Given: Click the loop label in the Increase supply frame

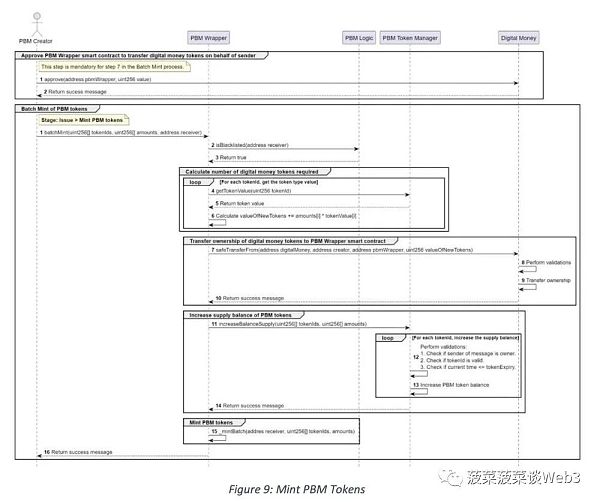Looking at the screenshot, I should point(386,337).
